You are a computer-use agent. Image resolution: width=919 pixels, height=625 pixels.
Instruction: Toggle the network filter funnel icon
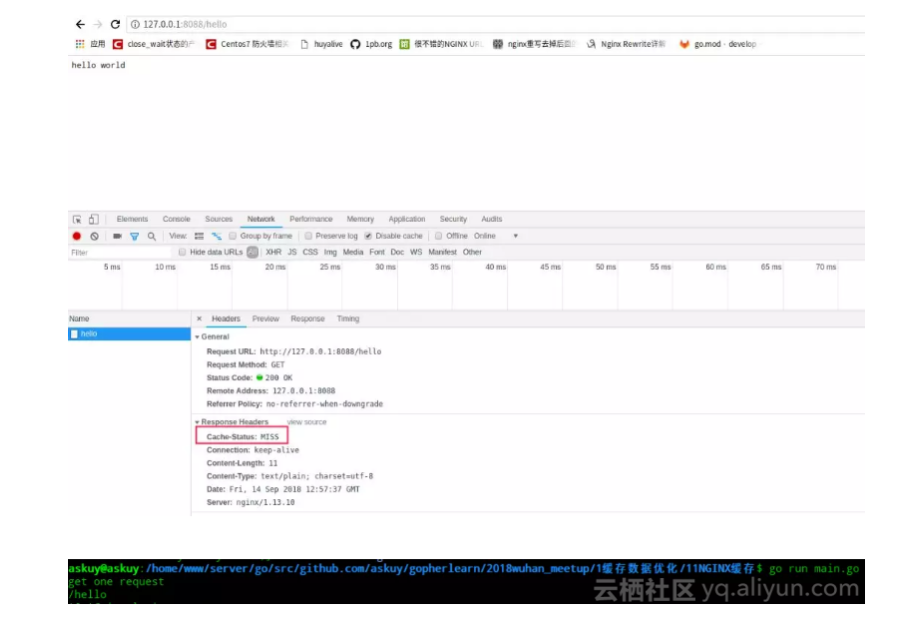tap(134, 236)
